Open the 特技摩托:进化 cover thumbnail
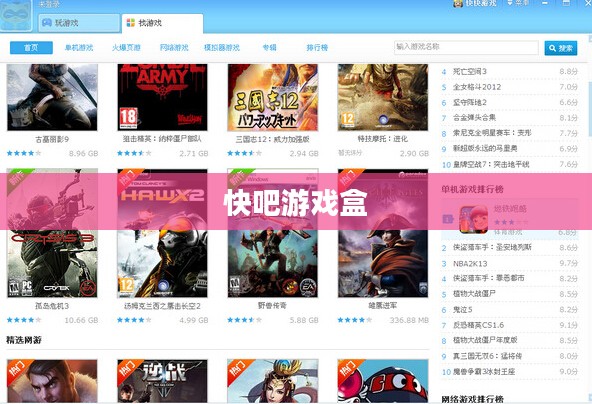592x404 pixels. [383, 97]
